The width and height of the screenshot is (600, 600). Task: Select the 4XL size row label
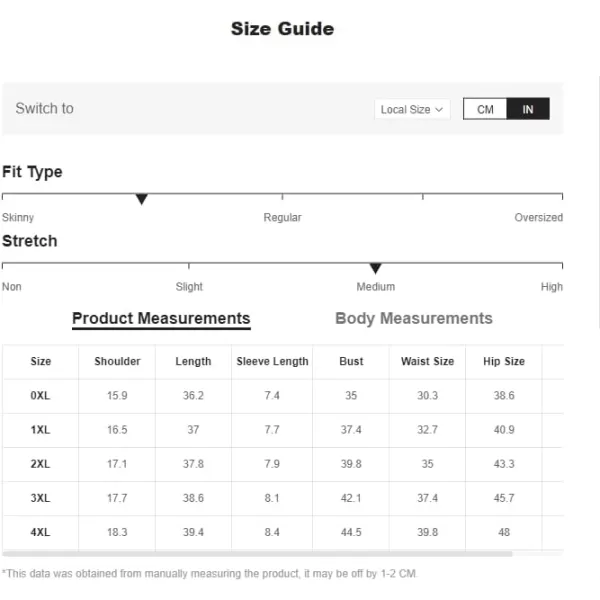pos(40,532)
